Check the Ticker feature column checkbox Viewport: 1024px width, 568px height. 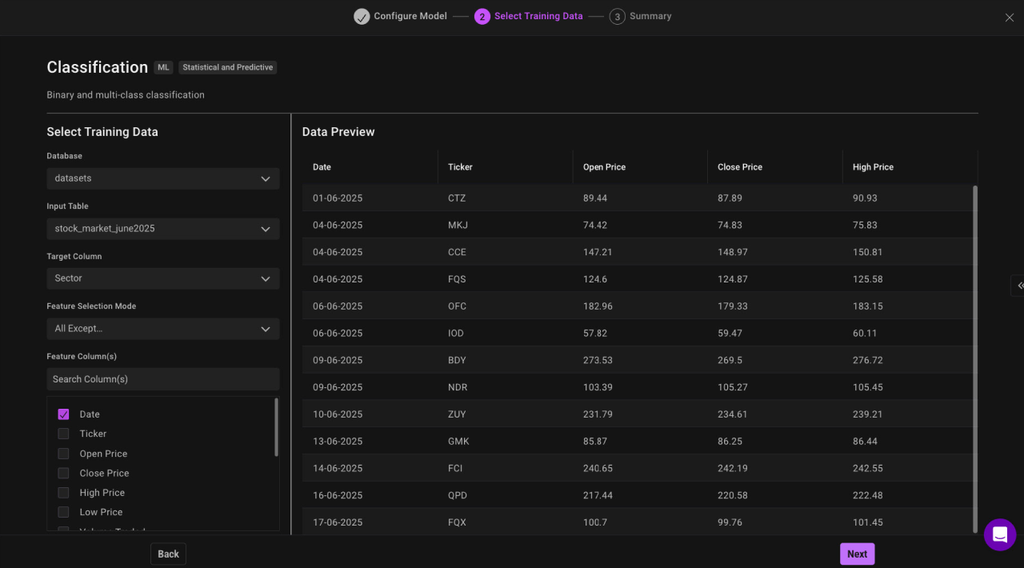point(64,434)
